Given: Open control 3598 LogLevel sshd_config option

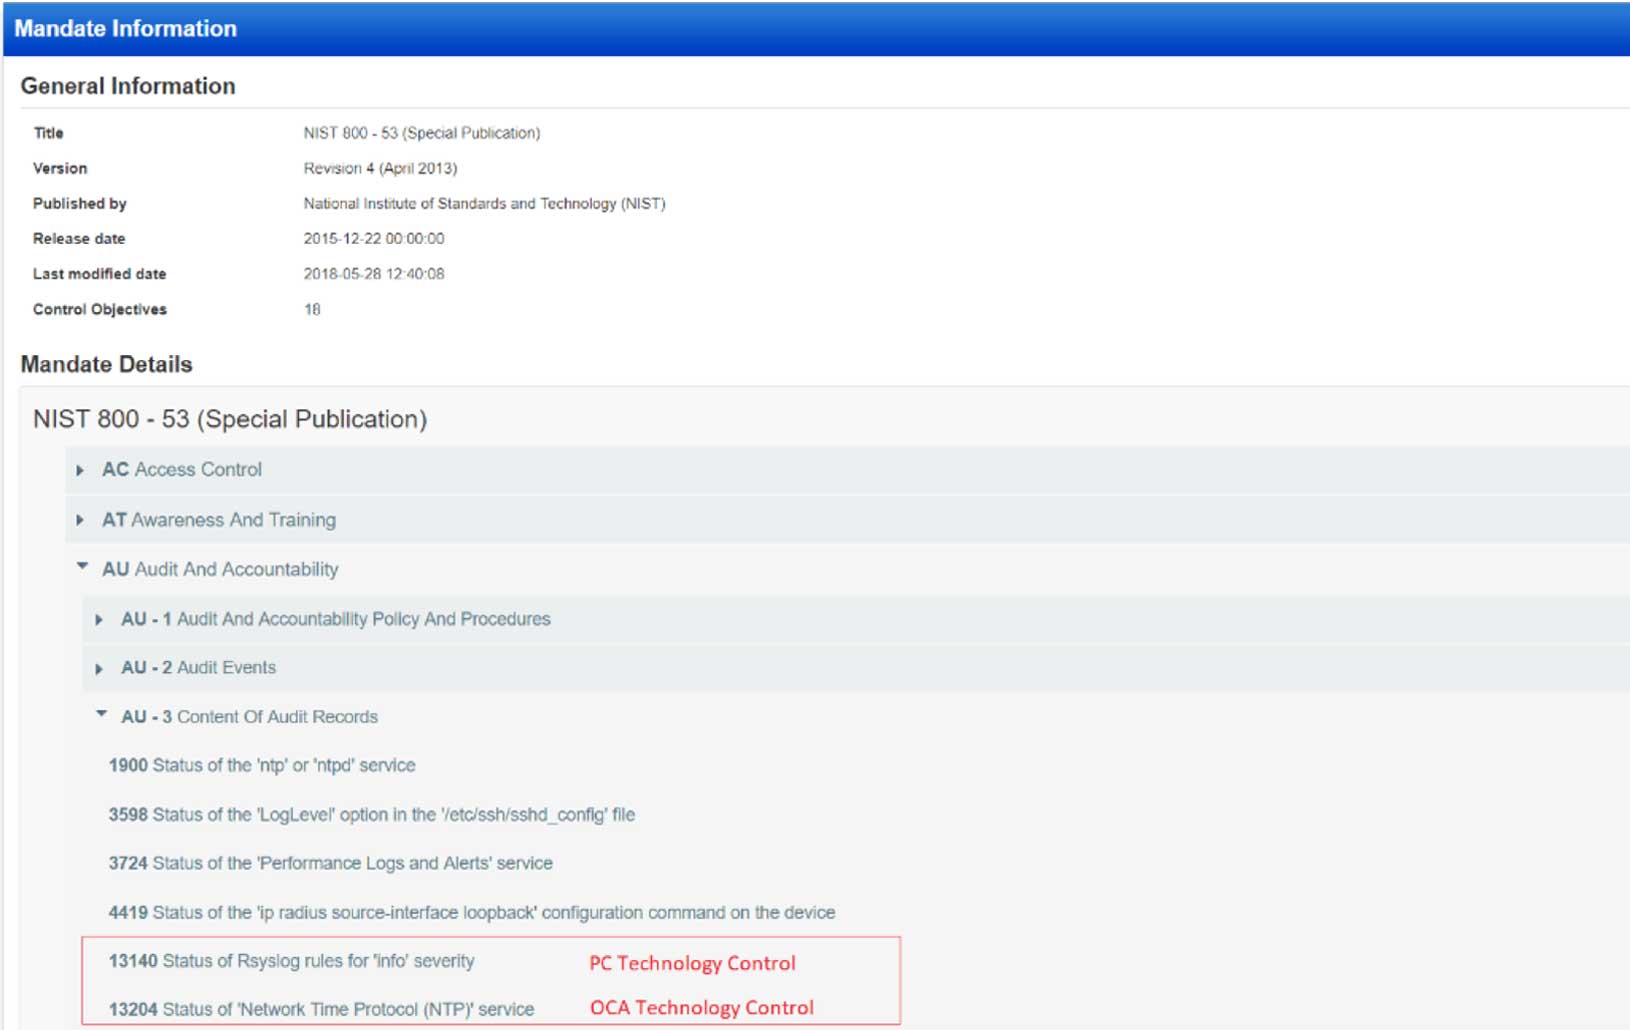Looking at the screenshot, I should pyautogui.click(x=371, y=815).
